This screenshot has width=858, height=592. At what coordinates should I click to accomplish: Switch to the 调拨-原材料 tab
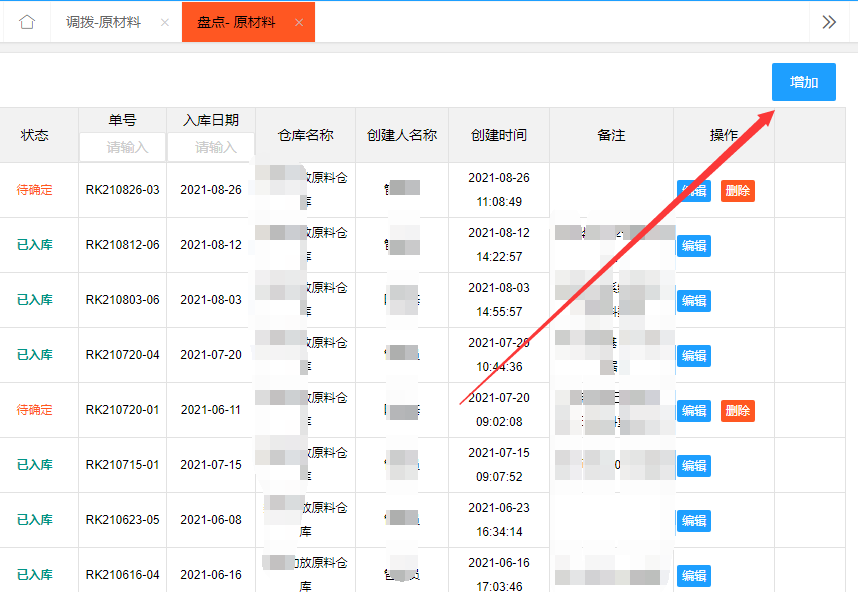103,22
